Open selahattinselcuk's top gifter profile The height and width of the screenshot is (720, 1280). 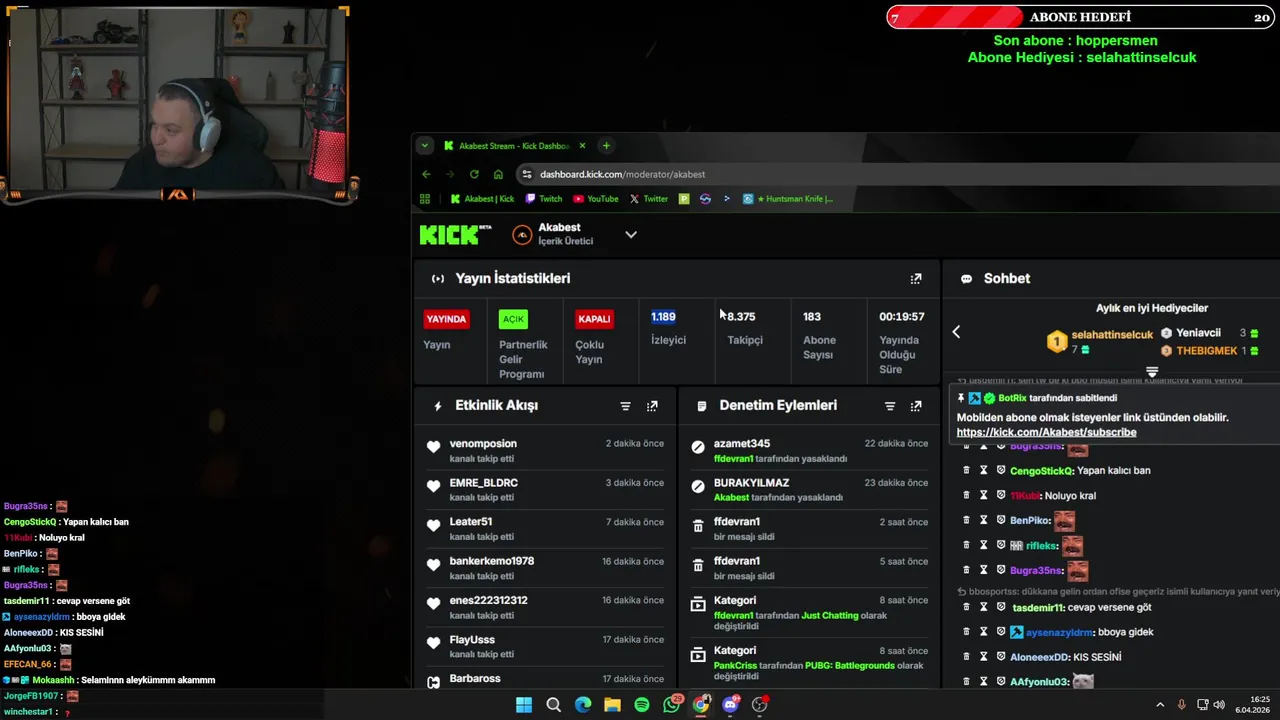click(x=1112, y=334)
